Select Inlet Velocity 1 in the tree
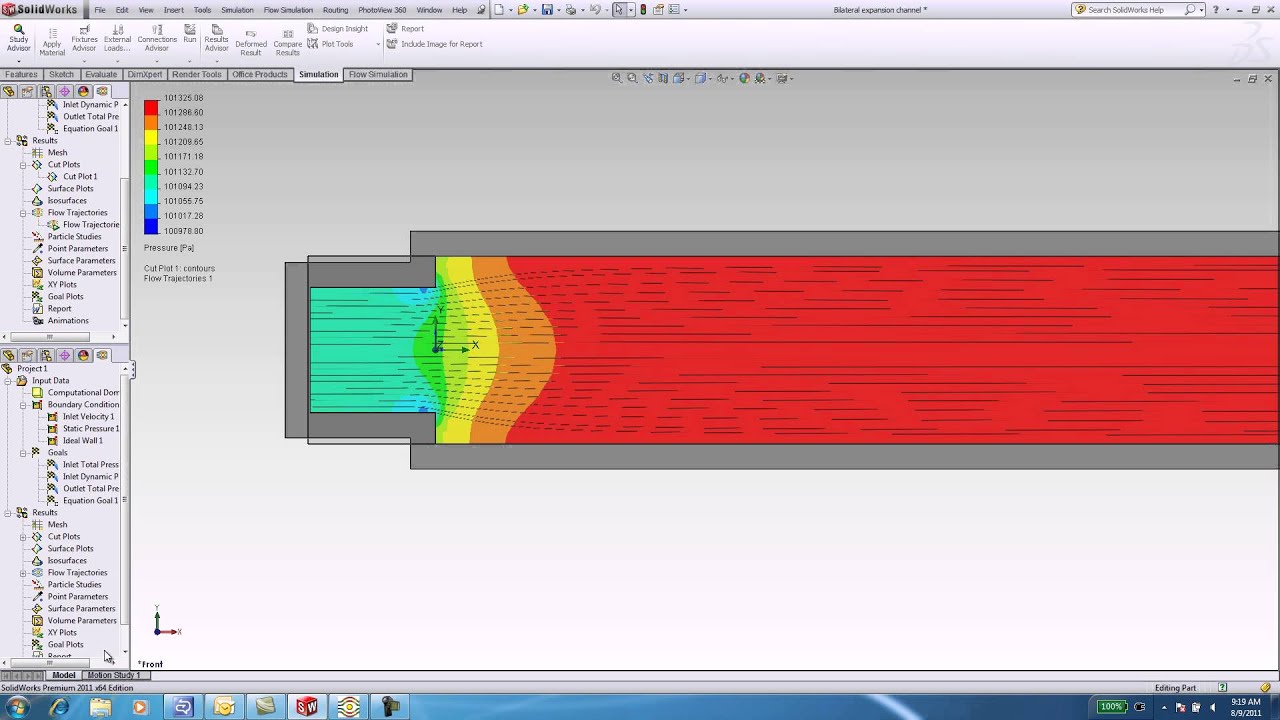 coord(88,417)
